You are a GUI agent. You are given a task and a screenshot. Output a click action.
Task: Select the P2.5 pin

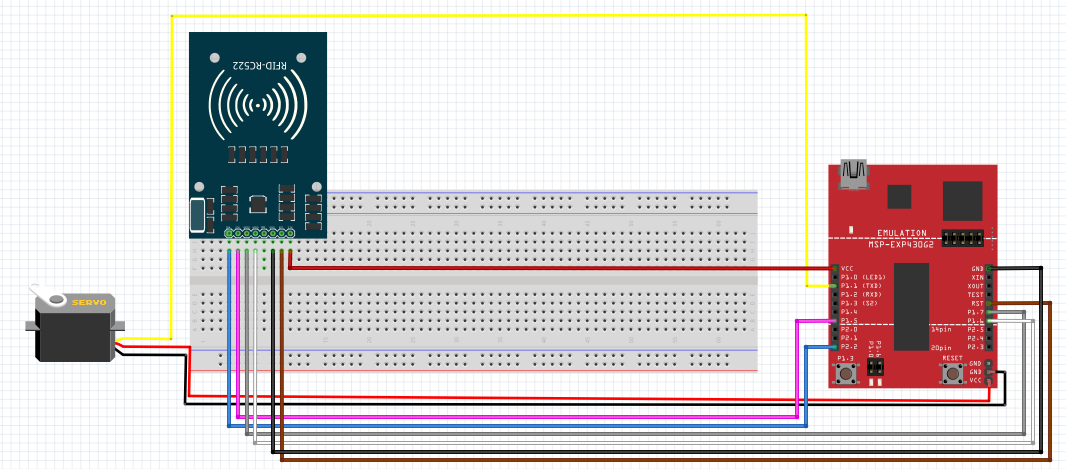pos(989,329)
